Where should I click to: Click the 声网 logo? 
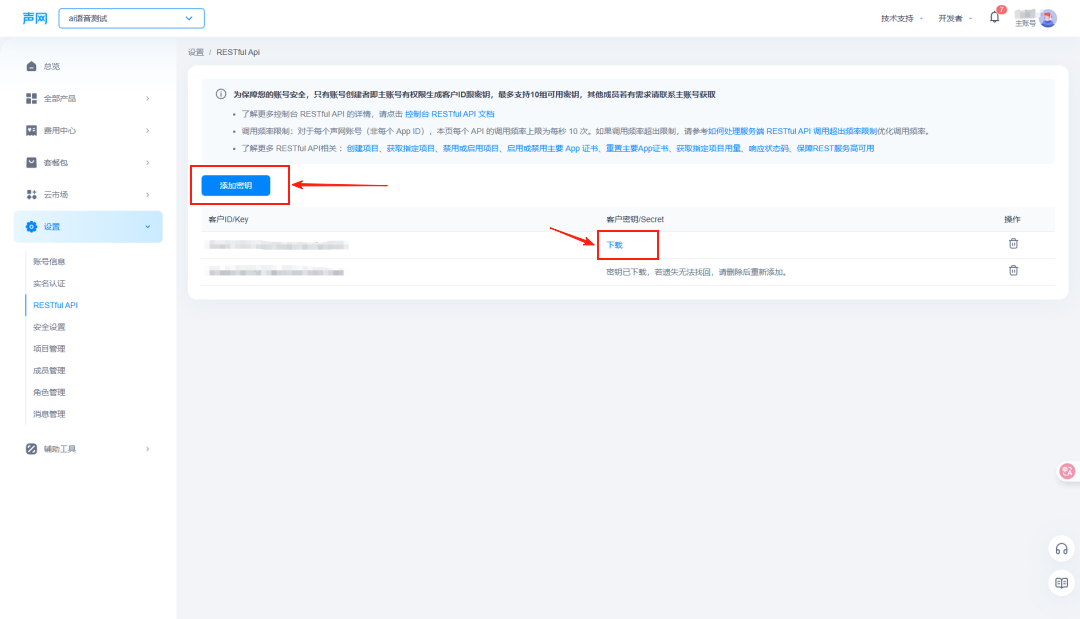click(x=34, y=18)
